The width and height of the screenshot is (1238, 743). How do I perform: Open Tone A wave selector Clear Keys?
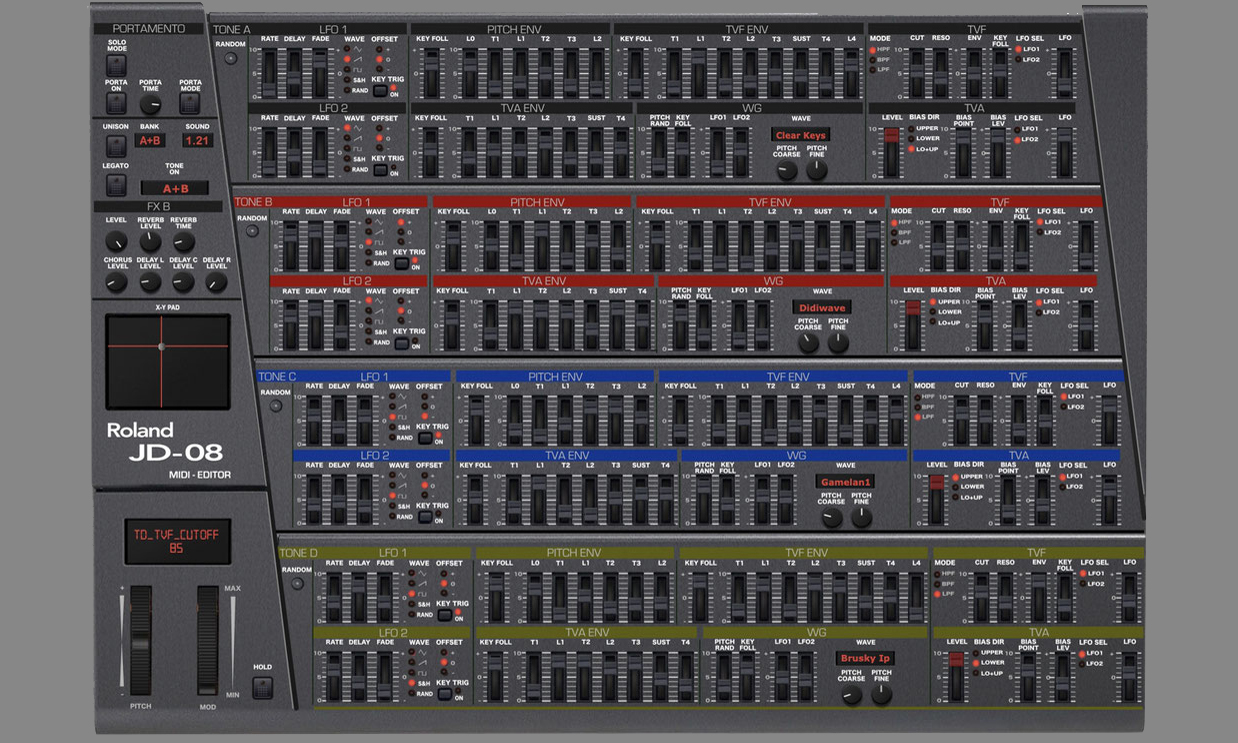[801, 135]
